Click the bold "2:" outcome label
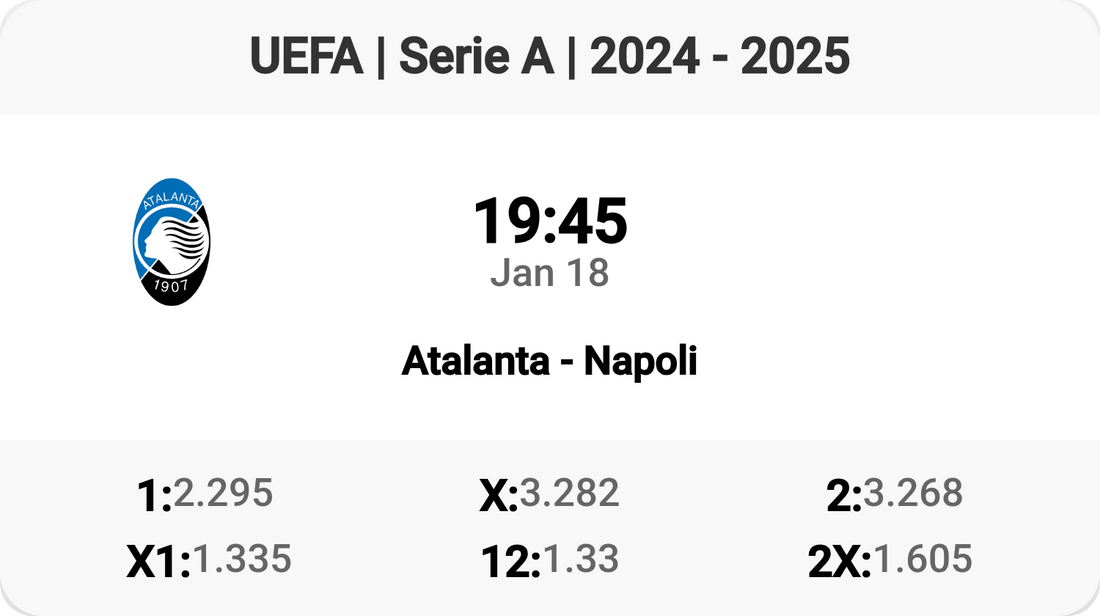1100x616 pixels. 844,496
